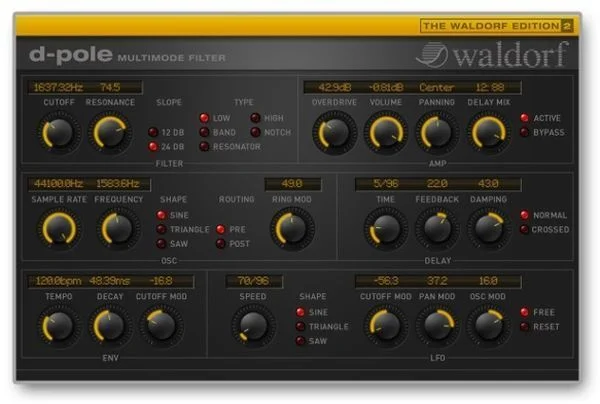Adjust the Sample Rate knob
The width and height of the screenshot is (600, 404).
pos(59,229)
